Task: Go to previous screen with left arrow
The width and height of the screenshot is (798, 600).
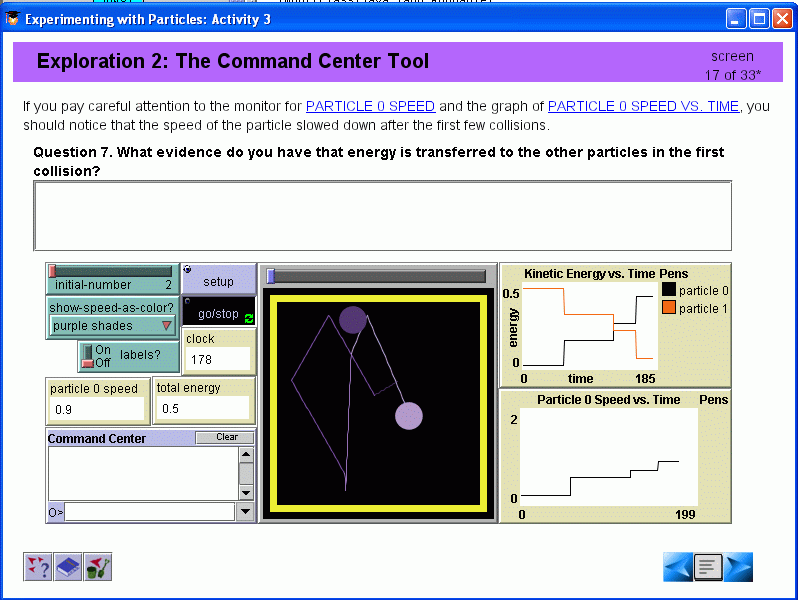Action: click(x=677, y=567)
